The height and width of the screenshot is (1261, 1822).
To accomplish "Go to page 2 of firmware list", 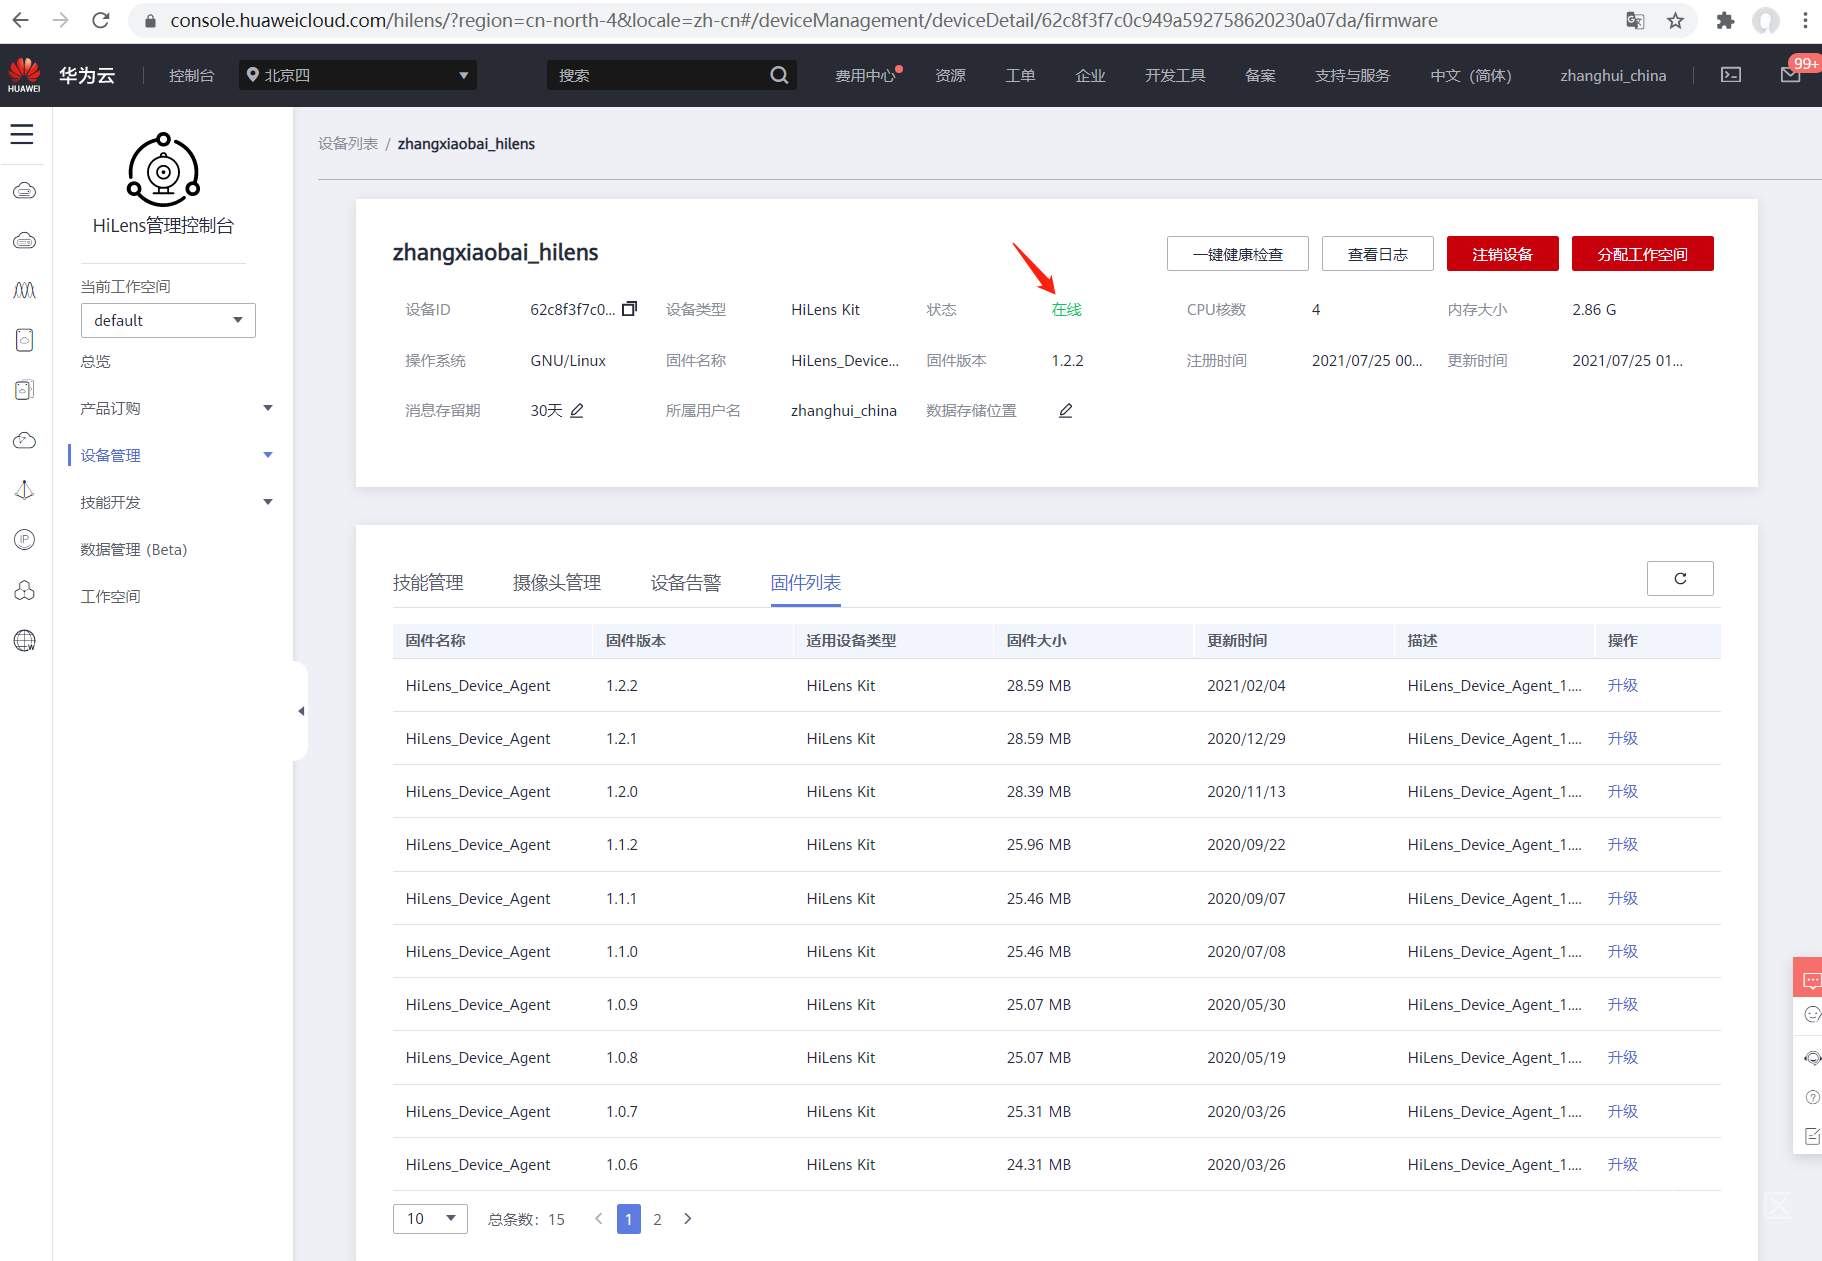I will (657, 1218).
